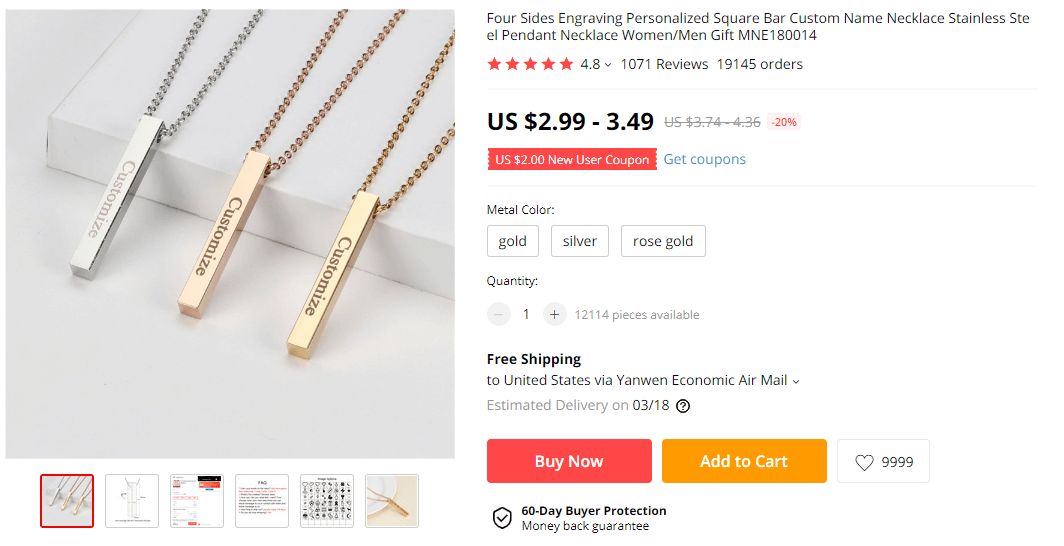Open the 1071 Reviews link
Viewport: 1064px width, 546px height.
tap(664, 64)
